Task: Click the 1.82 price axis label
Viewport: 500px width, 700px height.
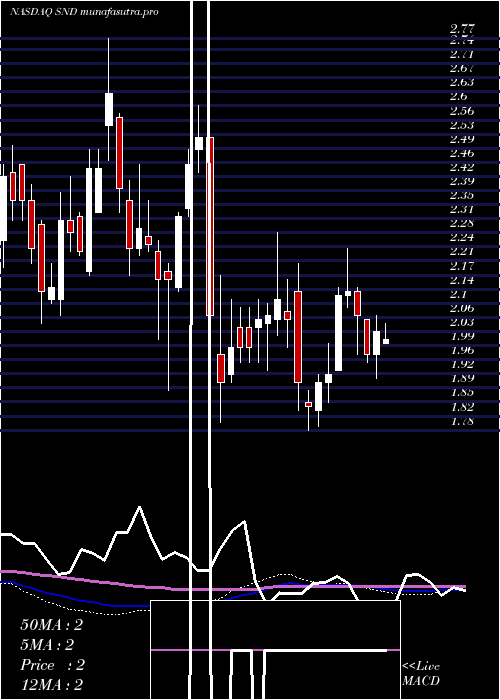Action: 462,408
